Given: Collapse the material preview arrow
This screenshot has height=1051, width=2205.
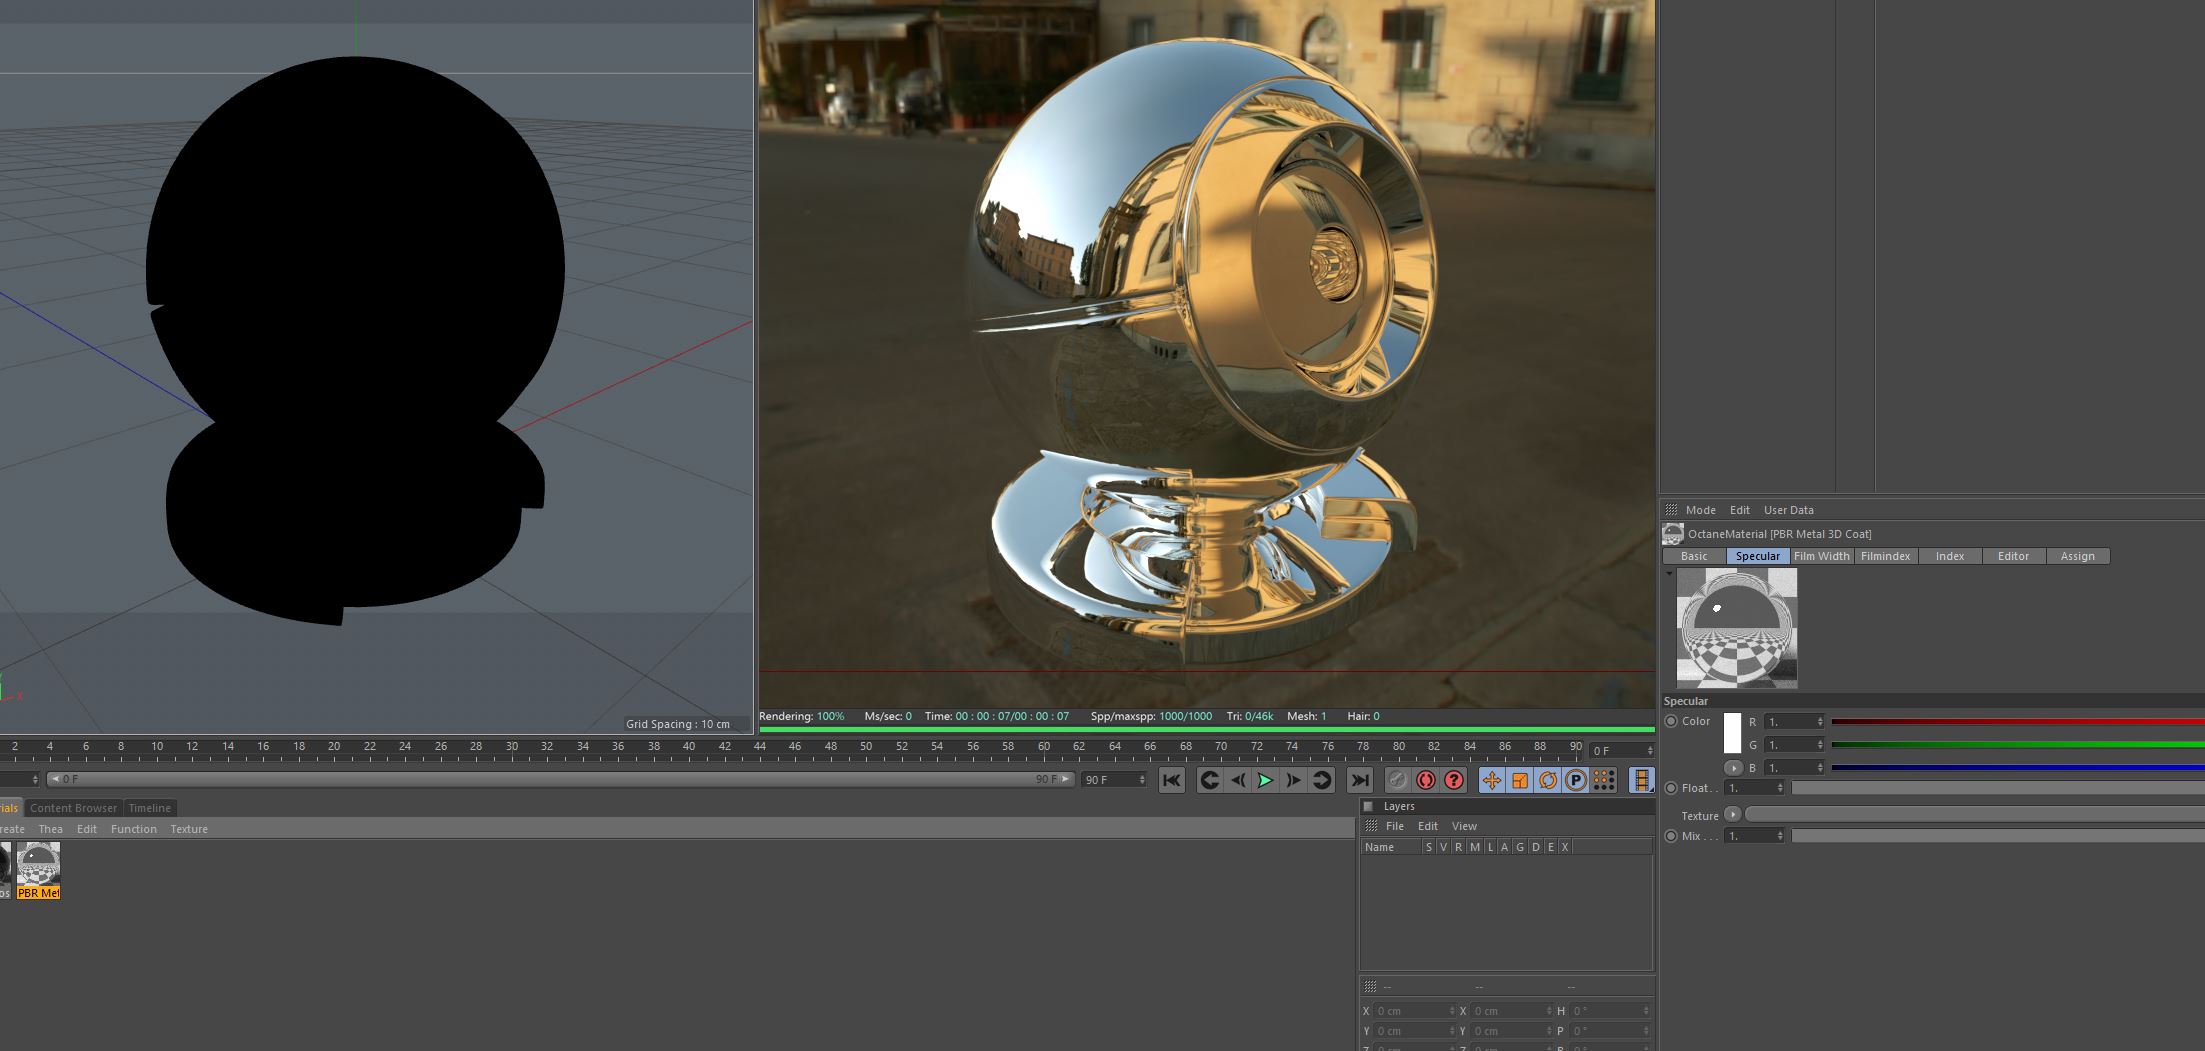Looking at the screenshot, I should (1669, 574).
